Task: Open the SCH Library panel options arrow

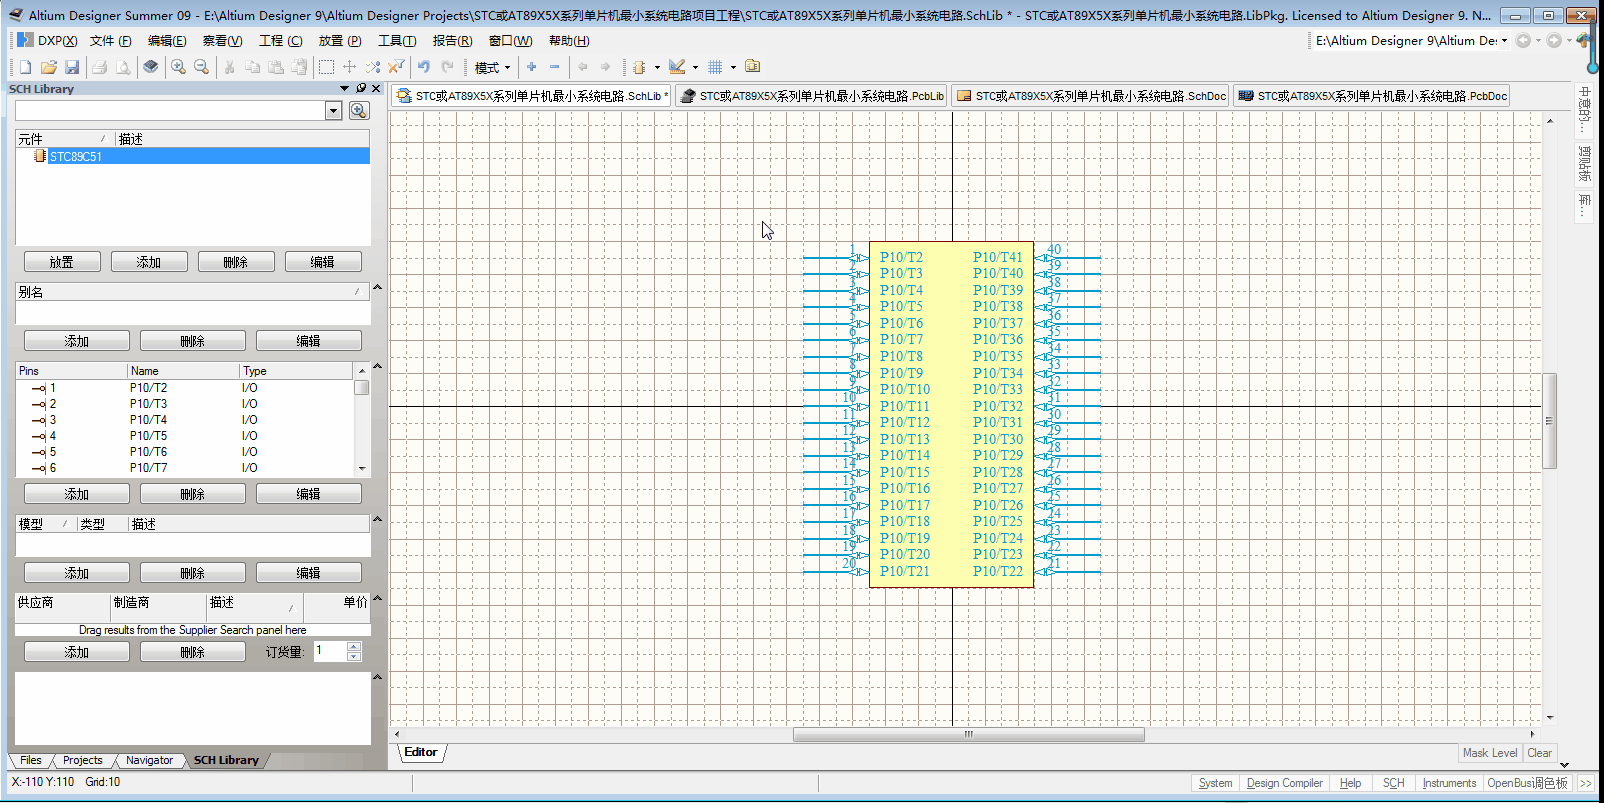Action: [x=345, y=88]
